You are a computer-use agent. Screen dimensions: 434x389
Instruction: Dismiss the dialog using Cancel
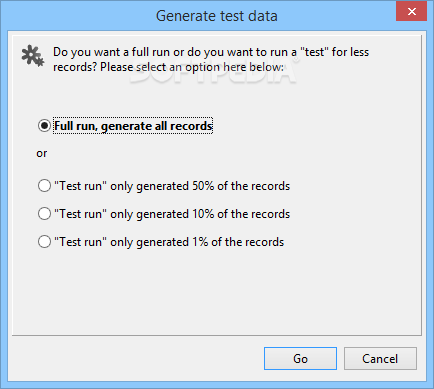coord(380,359)
